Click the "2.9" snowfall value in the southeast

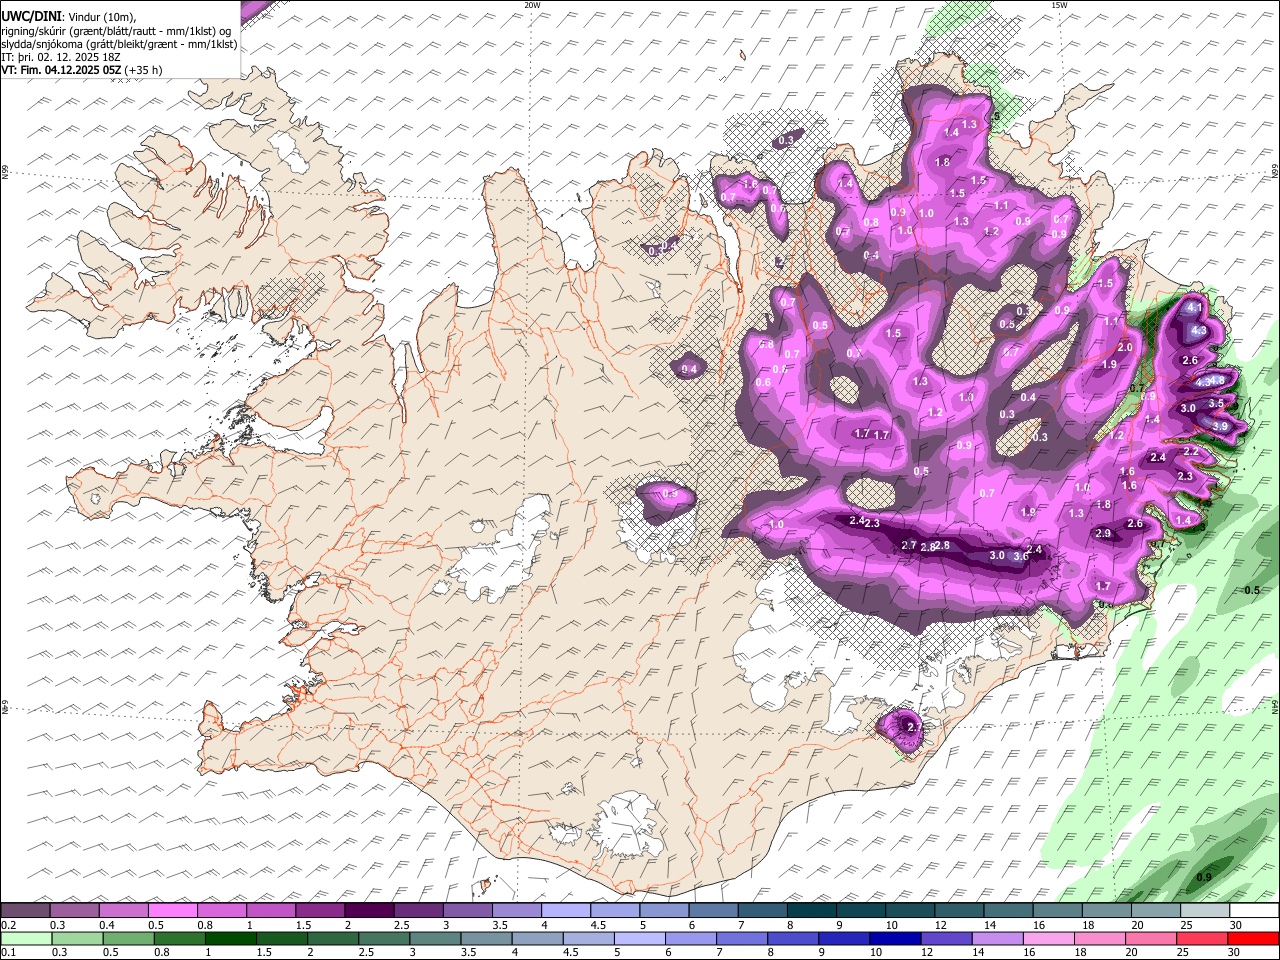click(1103, 534)
